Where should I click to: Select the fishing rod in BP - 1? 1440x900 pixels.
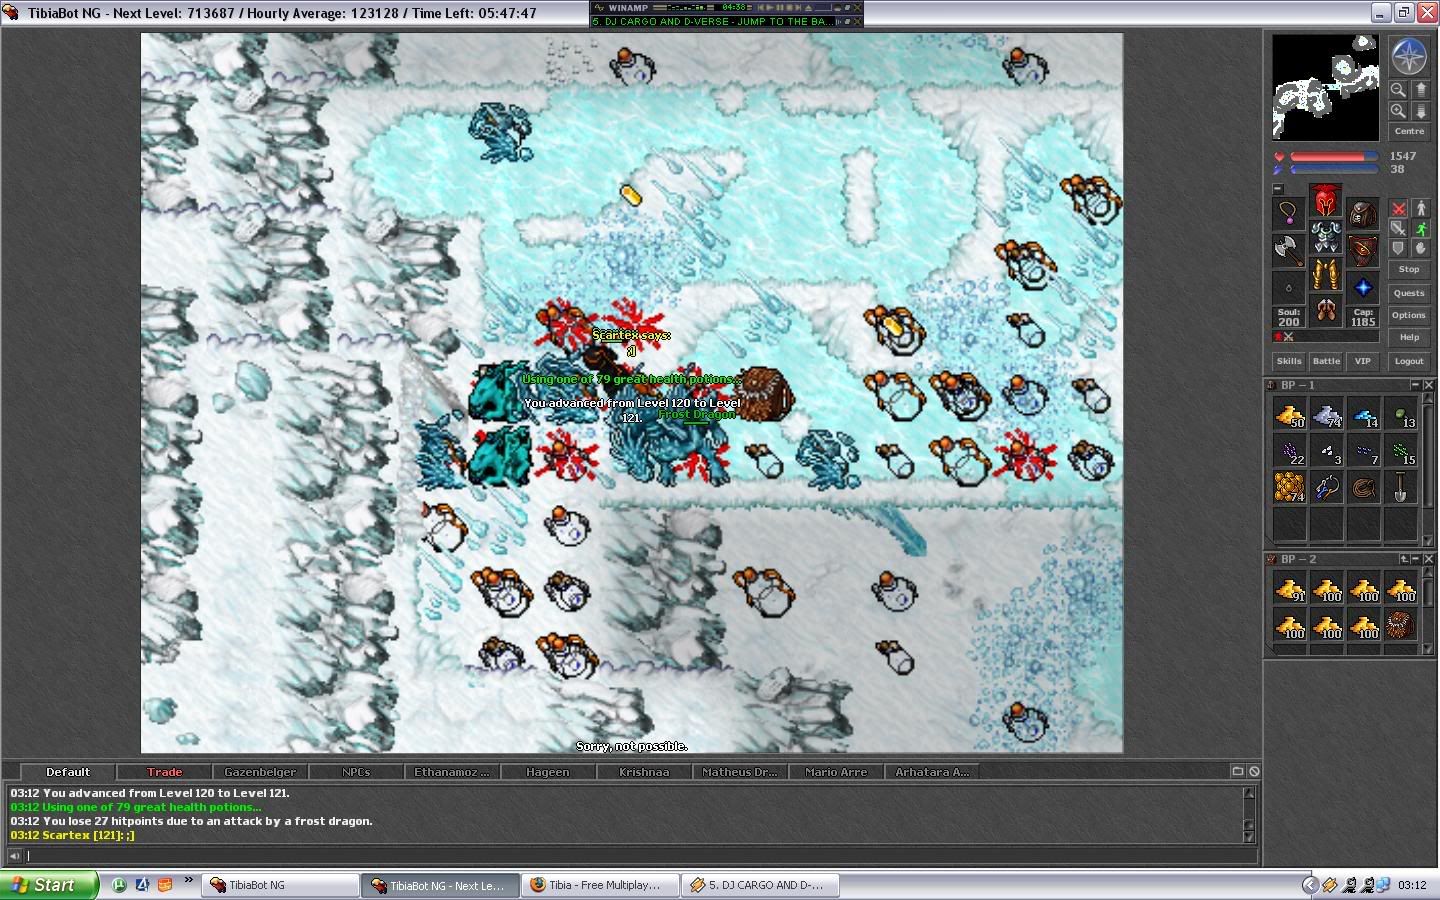tap(1326, 488)
